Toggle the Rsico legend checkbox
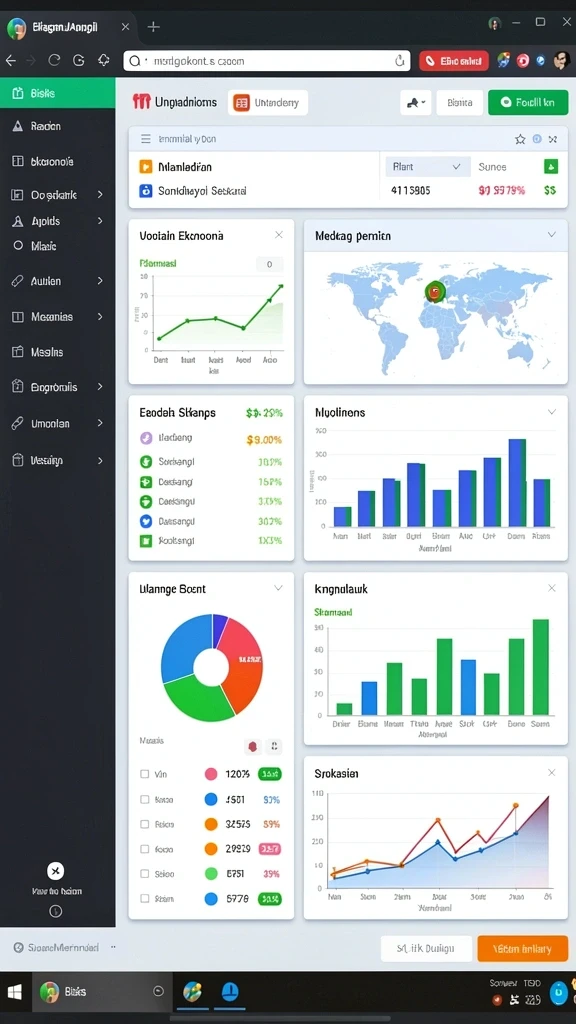 [x=144, y=824]
